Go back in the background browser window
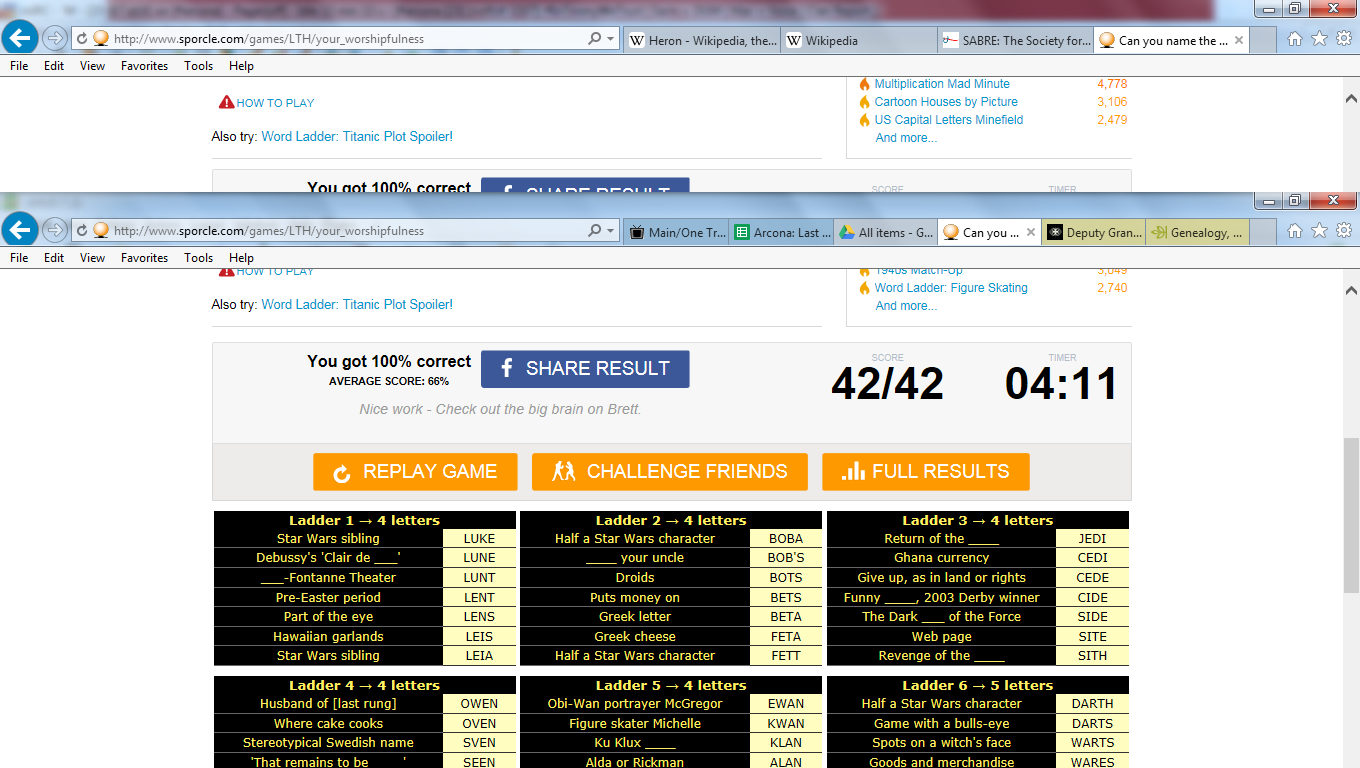Image resolution: width=1360 pixels, height=768 pixels. (x=20, y=38)
